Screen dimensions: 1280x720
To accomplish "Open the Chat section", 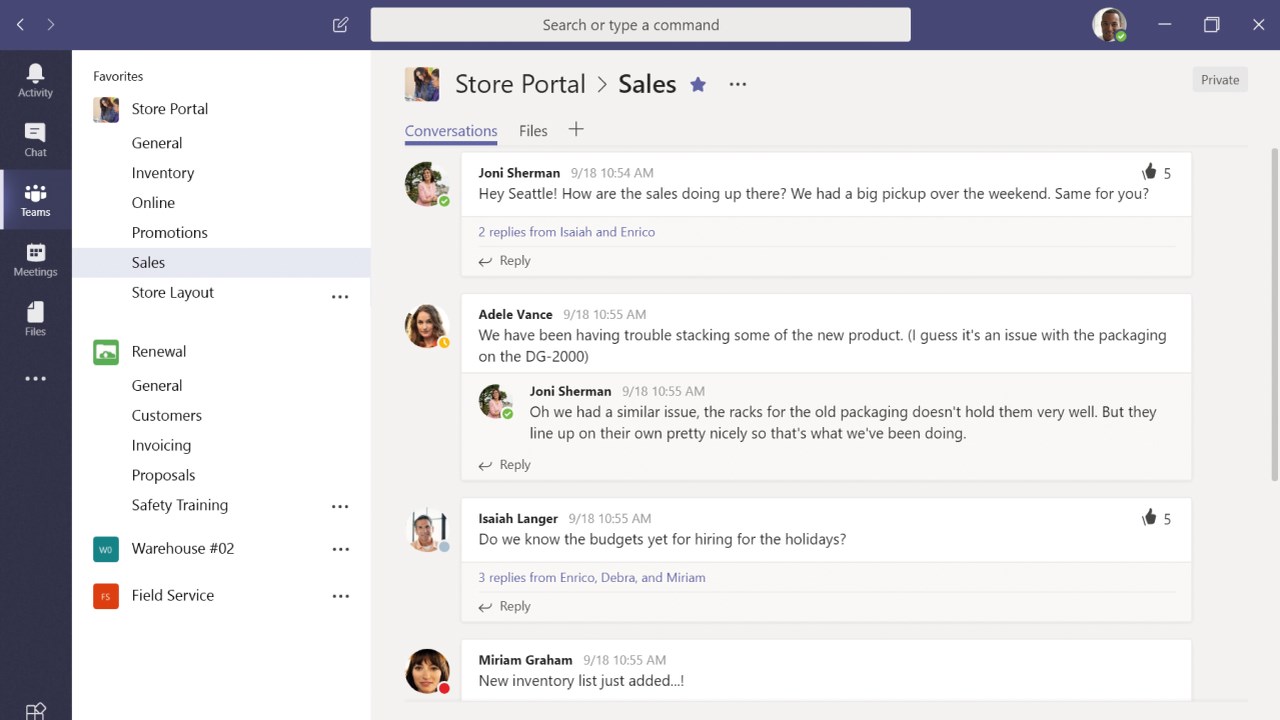I will click(35, 139).
